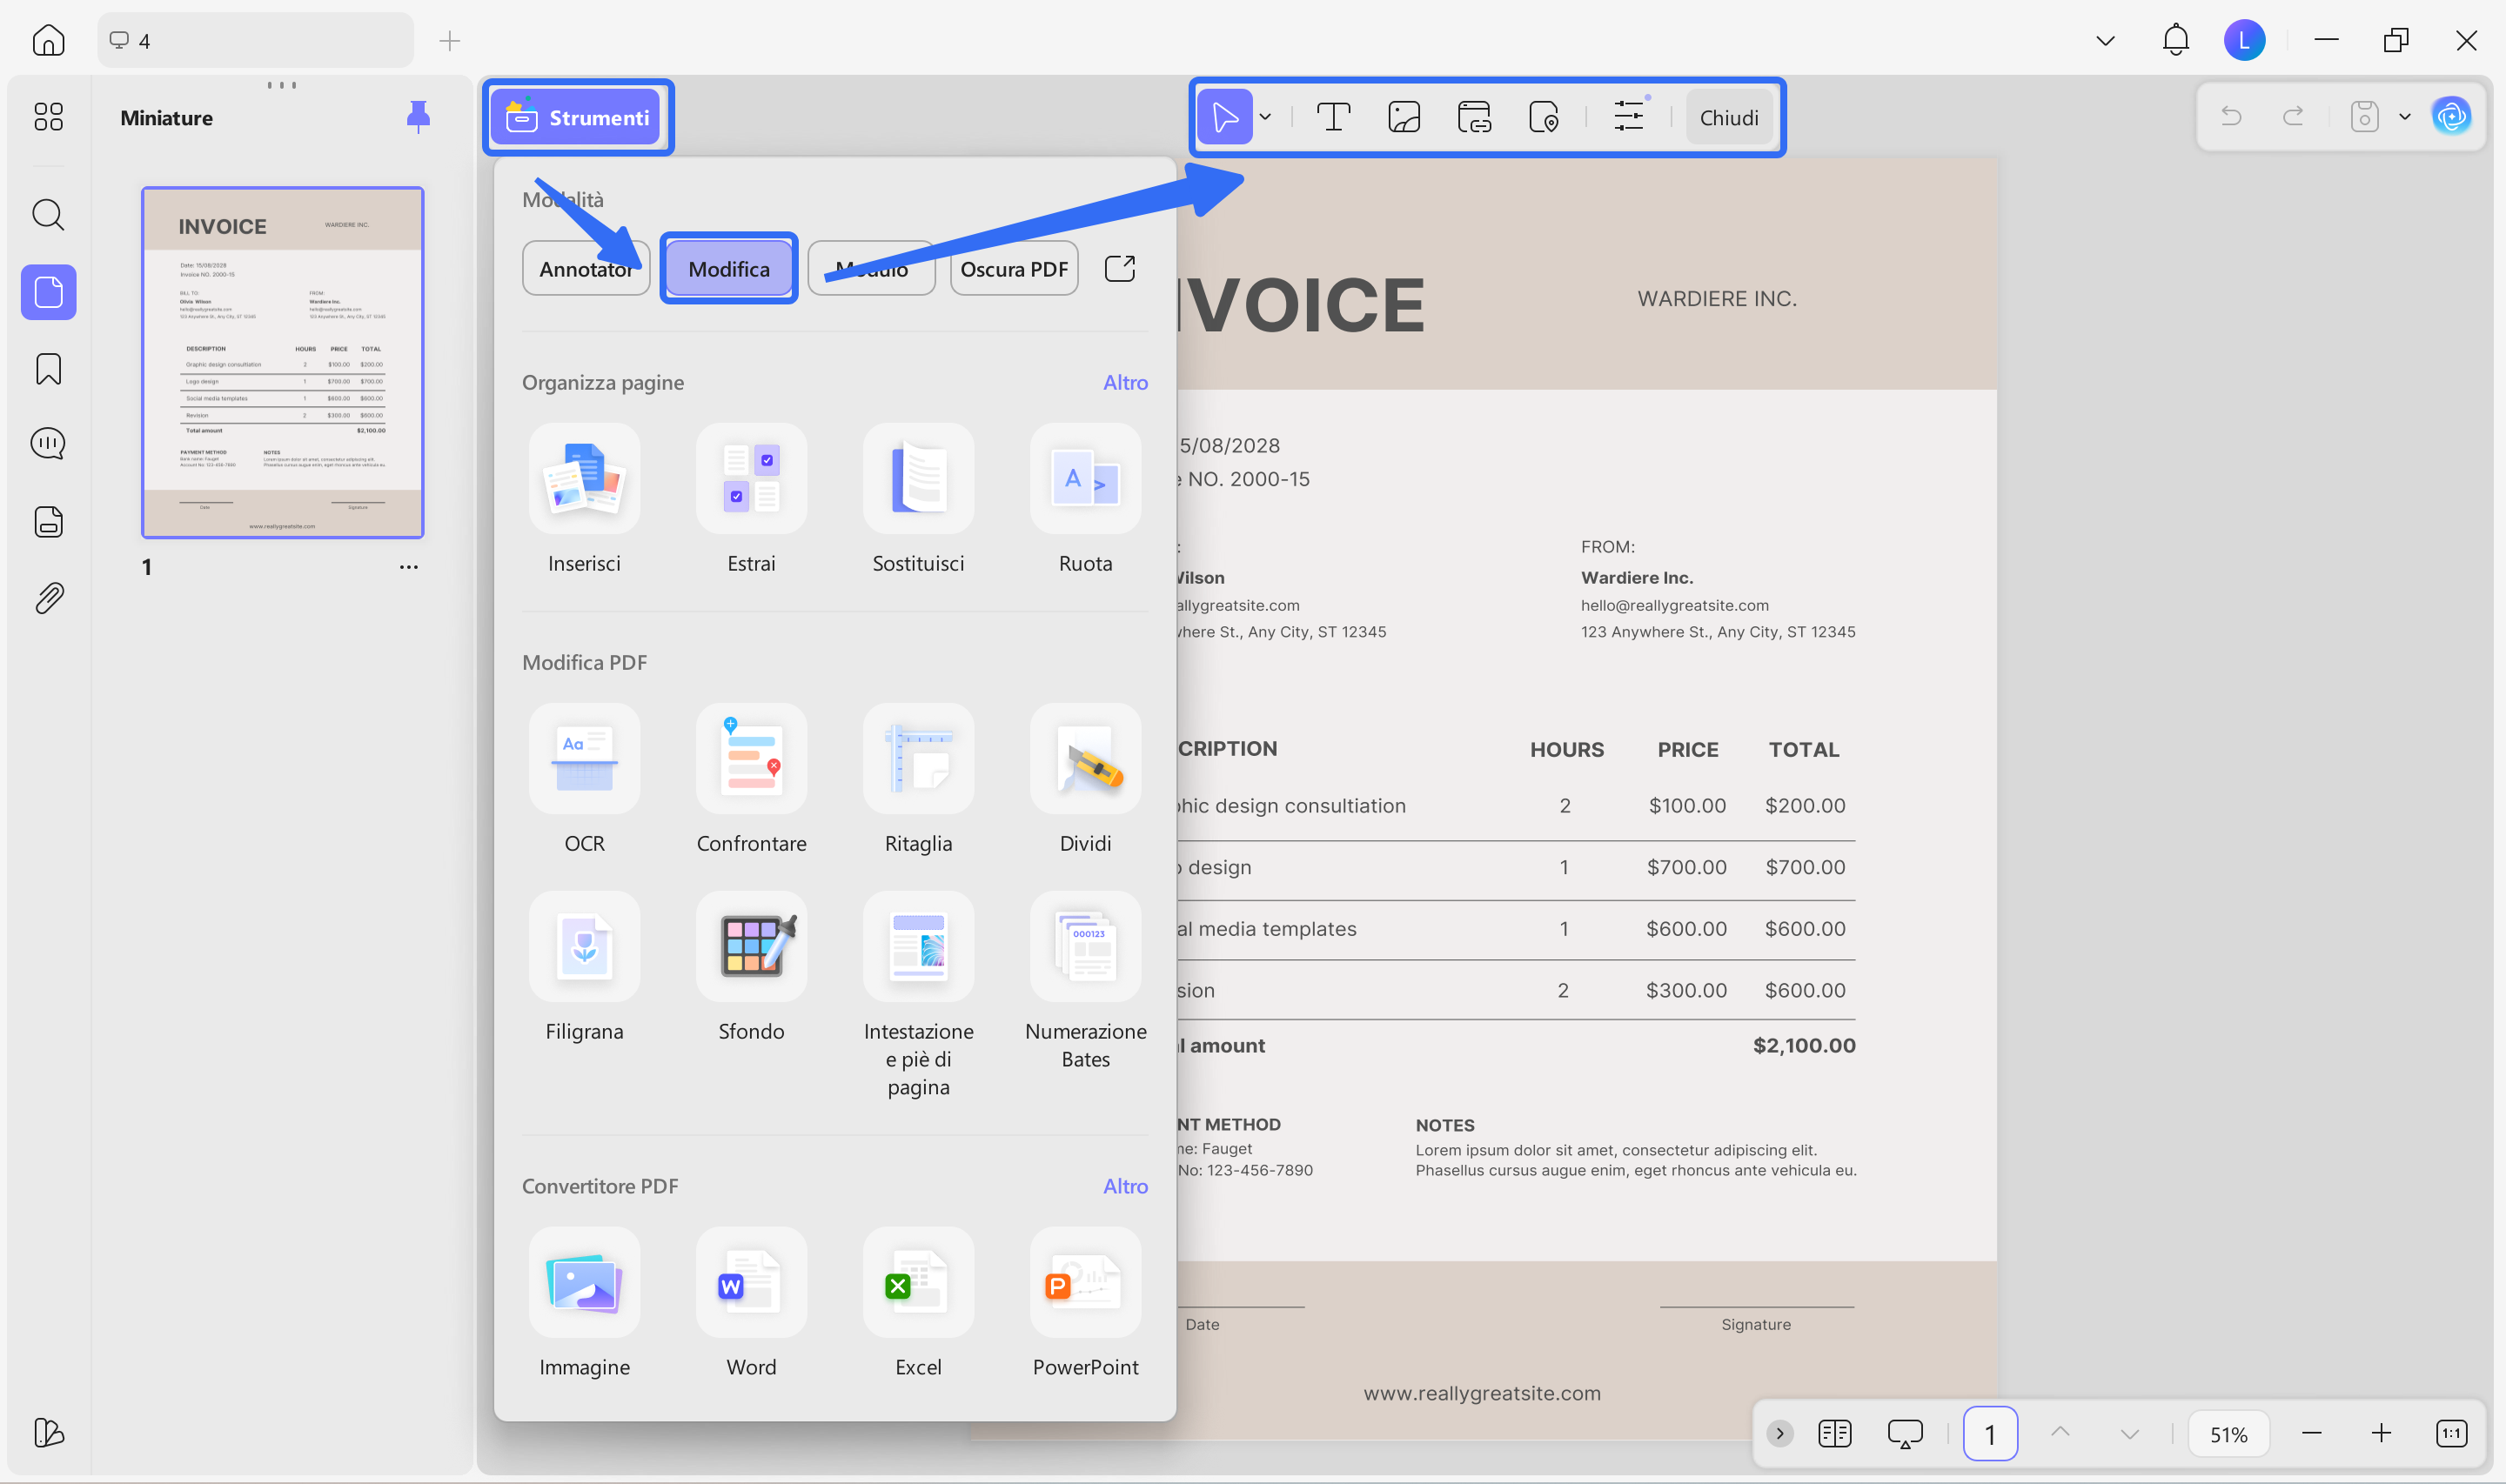Open the attachments paperclip icon

click(x=48, y=598)
